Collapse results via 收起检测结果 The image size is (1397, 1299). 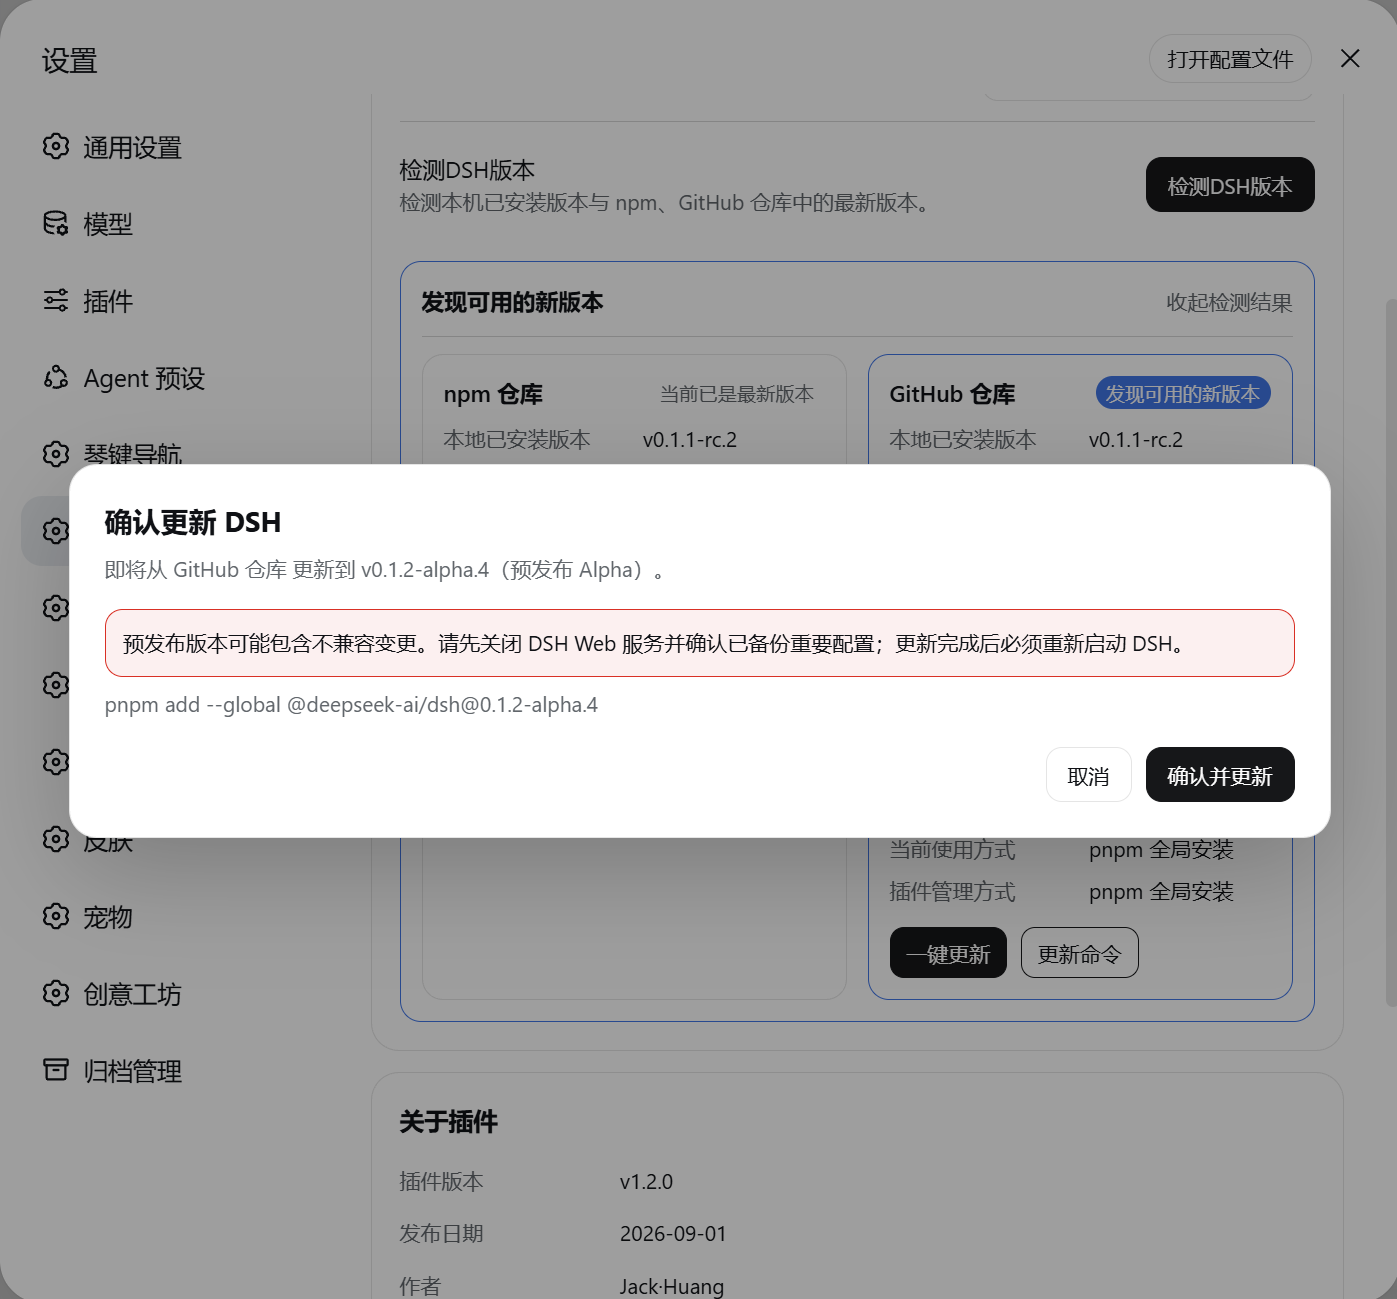1229,303
